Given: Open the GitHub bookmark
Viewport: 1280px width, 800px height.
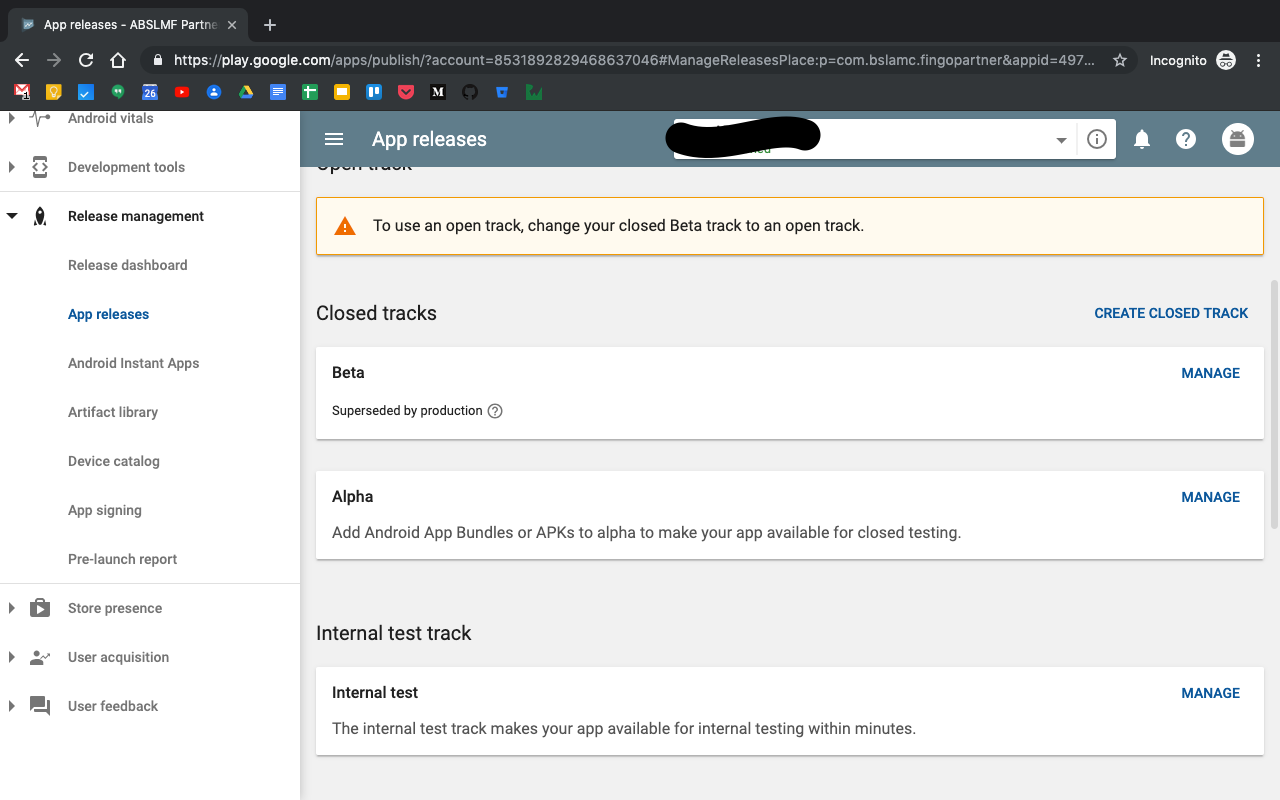Looking at the screenshot, I should pos(470,92).
